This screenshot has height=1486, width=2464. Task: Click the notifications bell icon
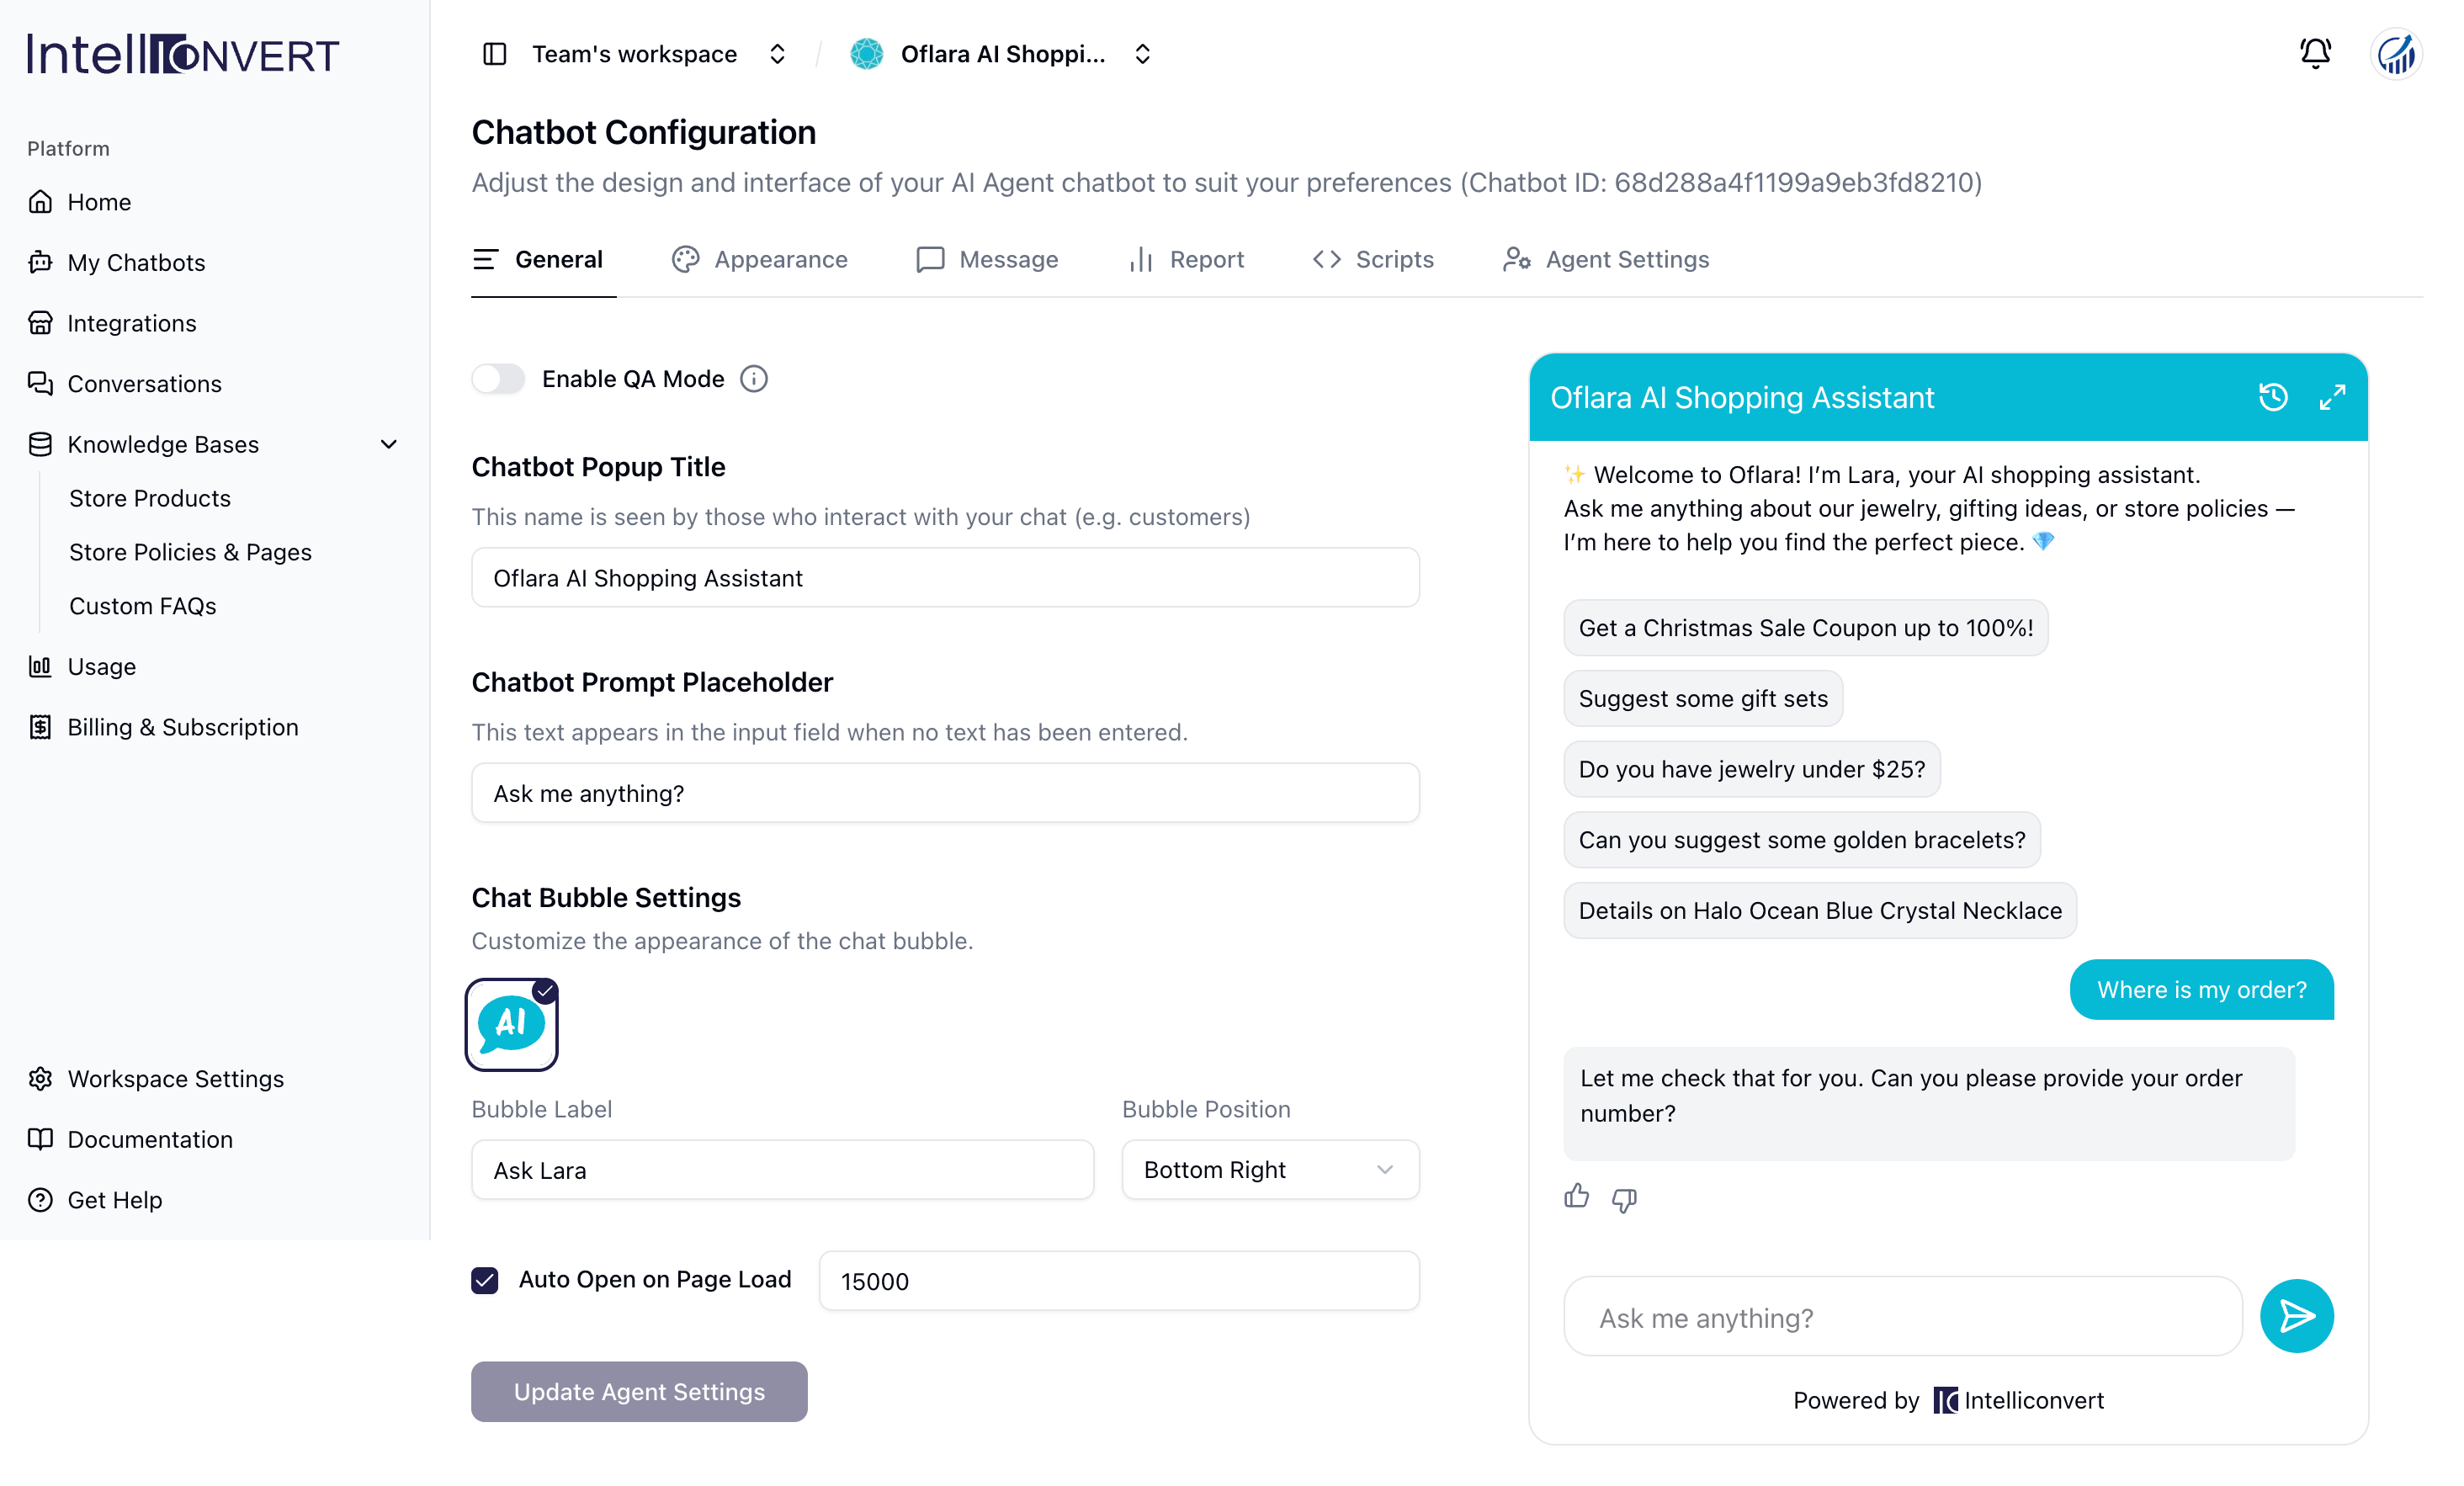pyautogui.click(x=2315, y=54)
